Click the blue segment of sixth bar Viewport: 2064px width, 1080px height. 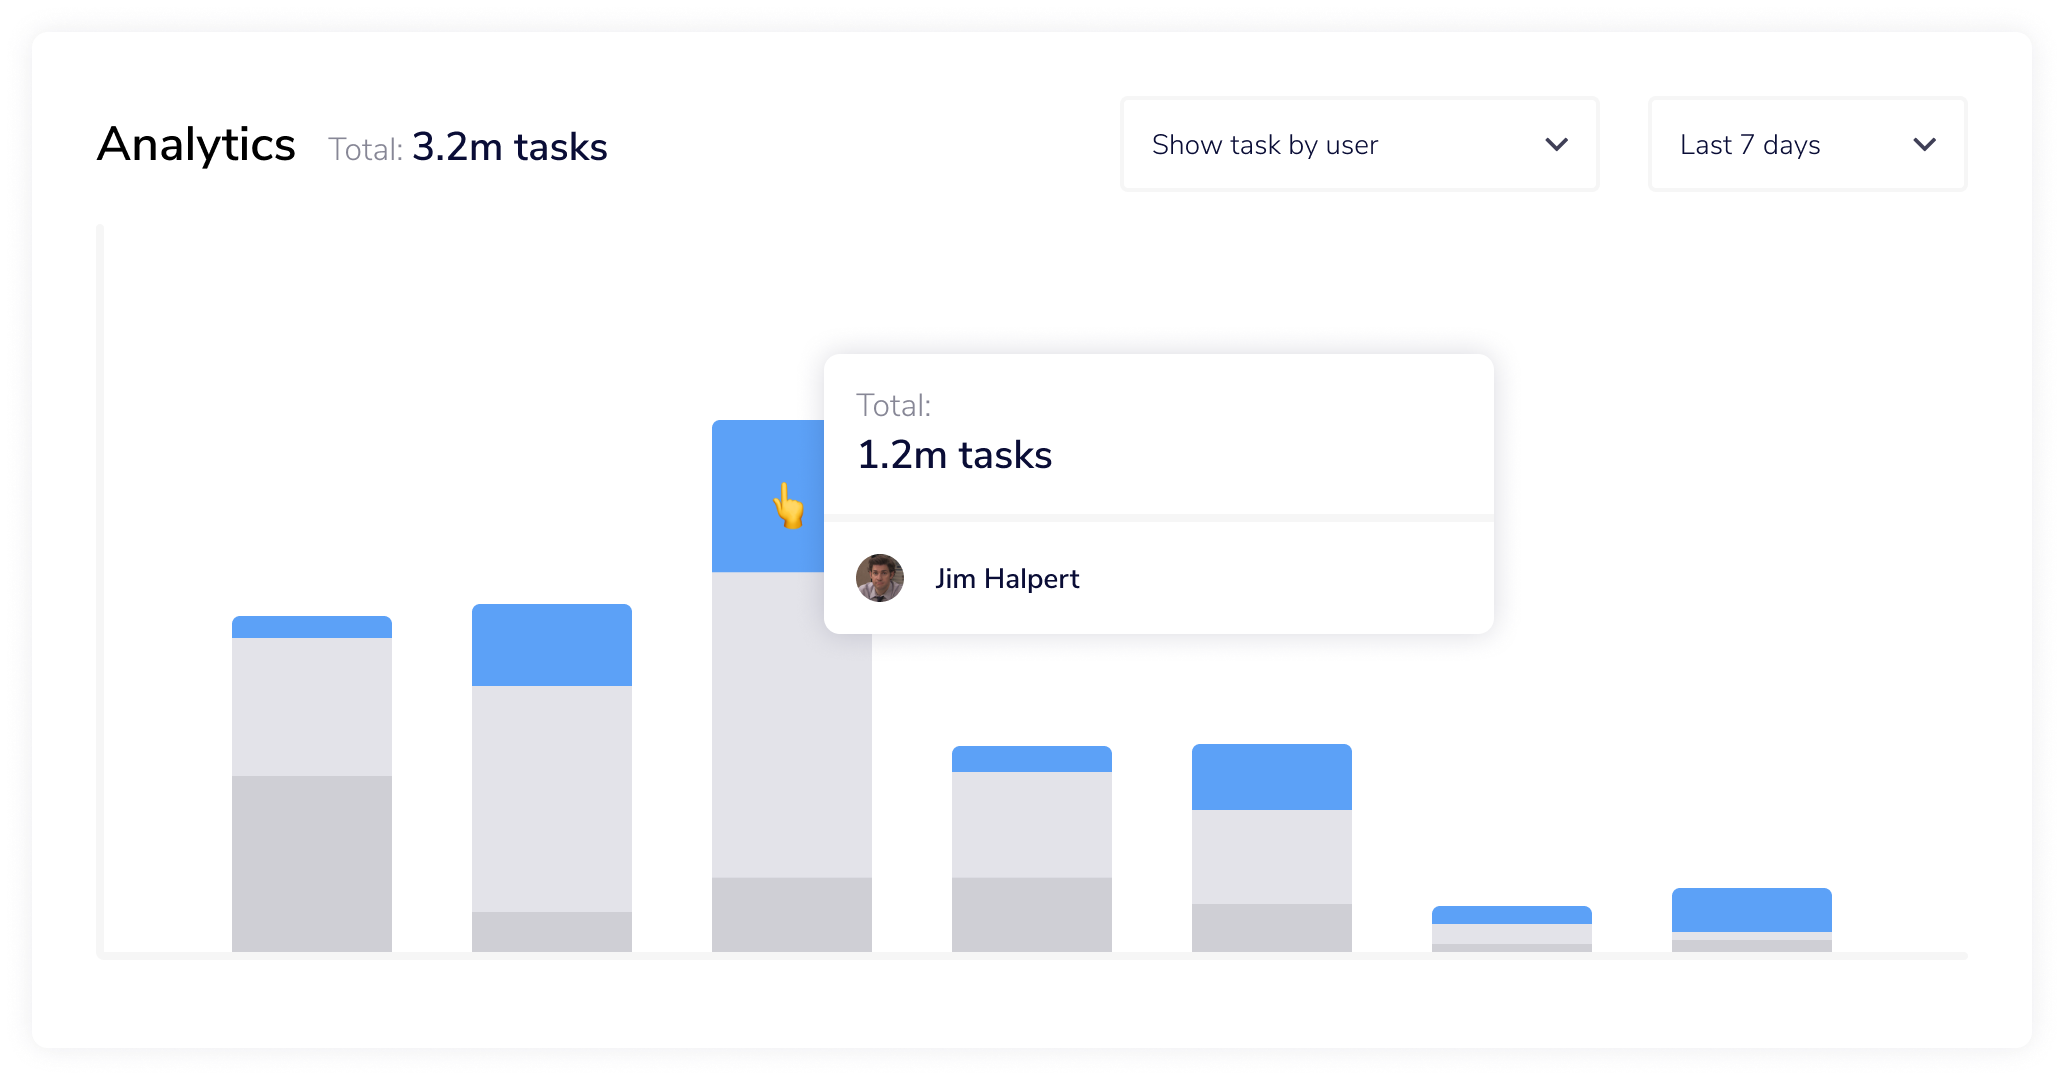point(1512,915)
